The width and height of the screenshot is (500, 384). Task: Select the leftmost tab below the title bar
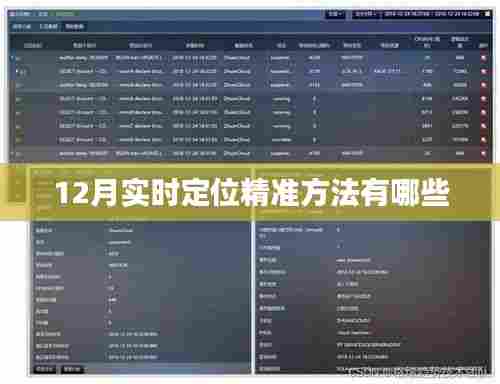(x=22, y=26)
